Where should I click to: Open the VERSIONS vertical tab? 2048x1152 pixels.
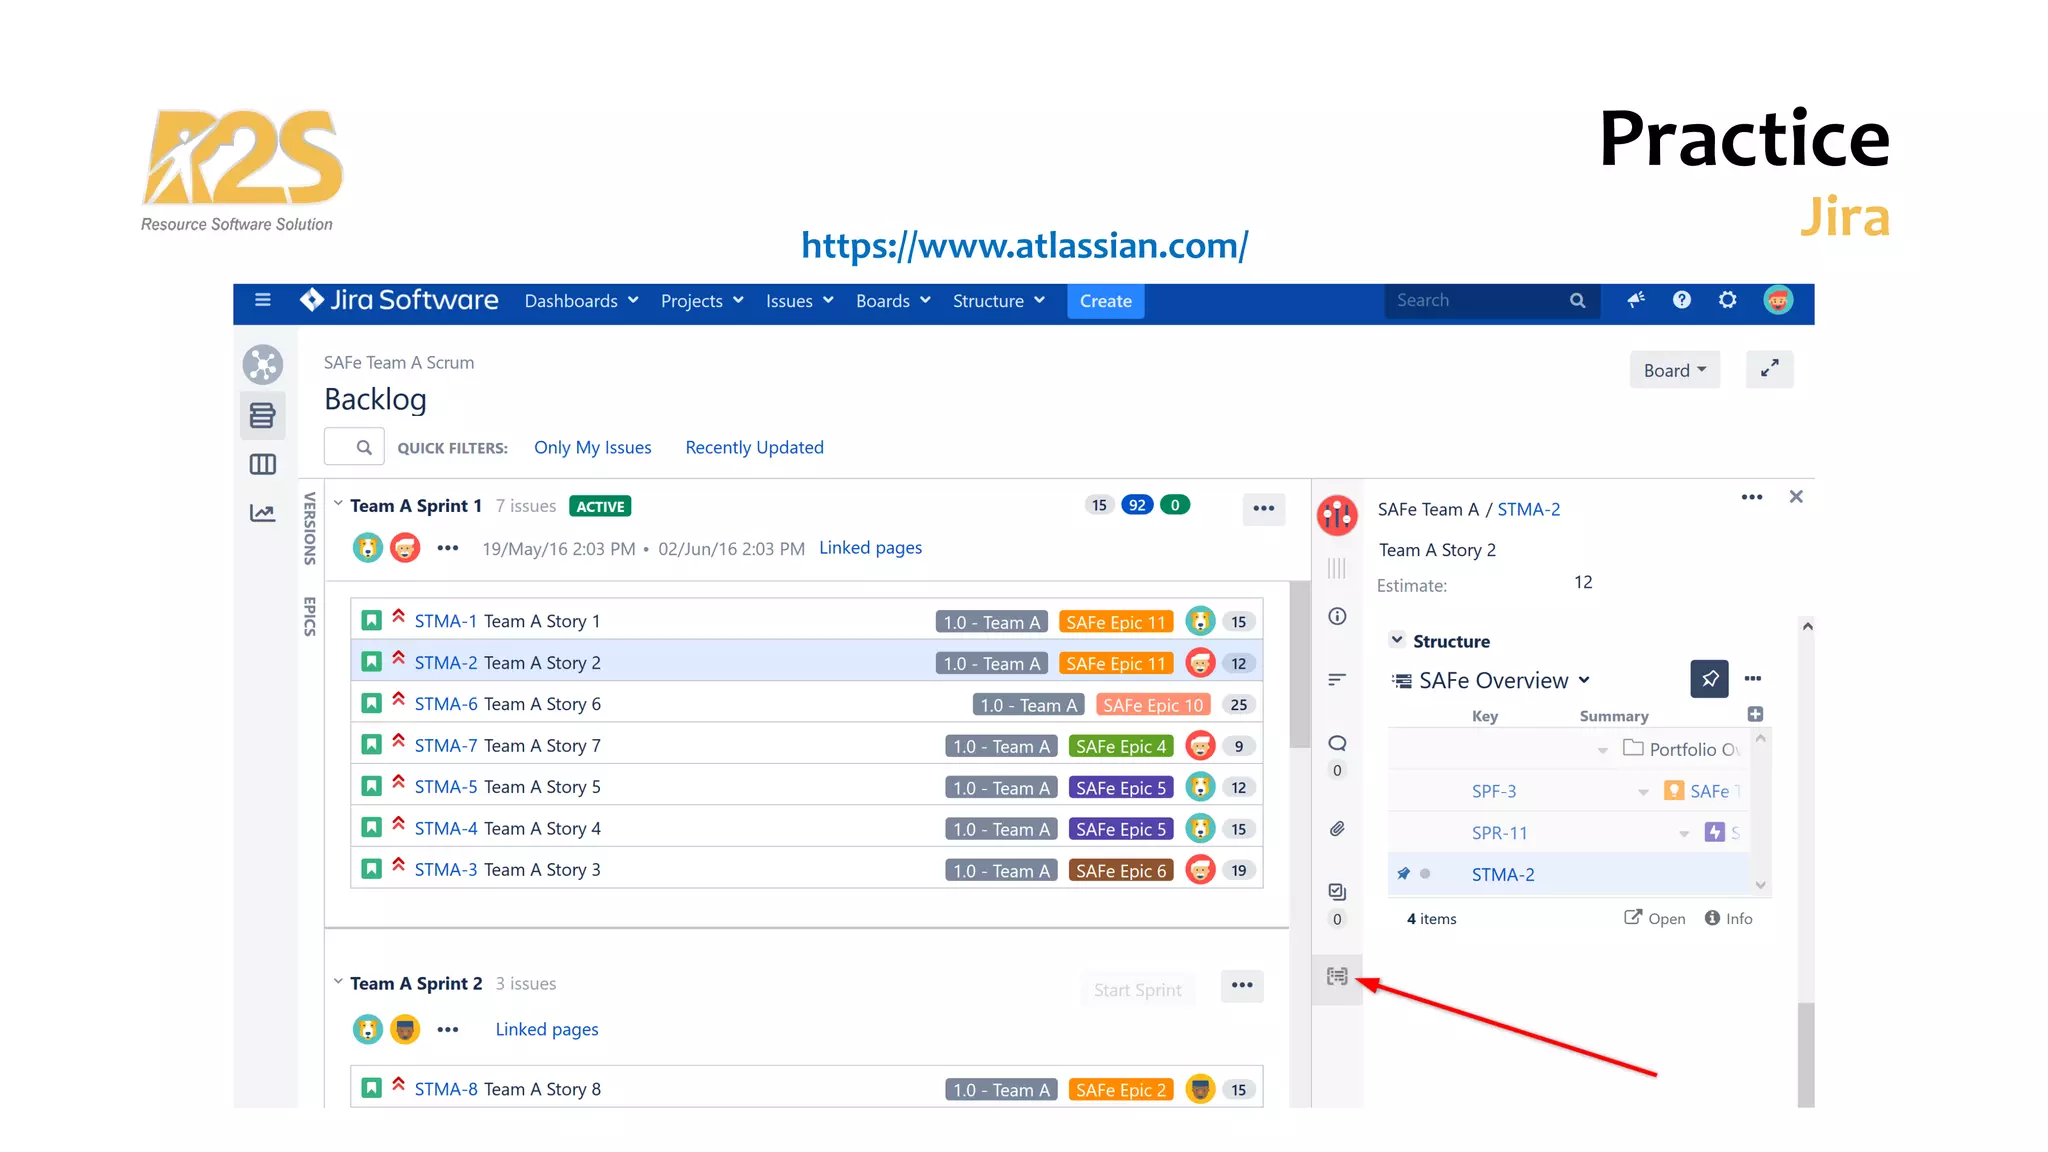coord(310,528)
